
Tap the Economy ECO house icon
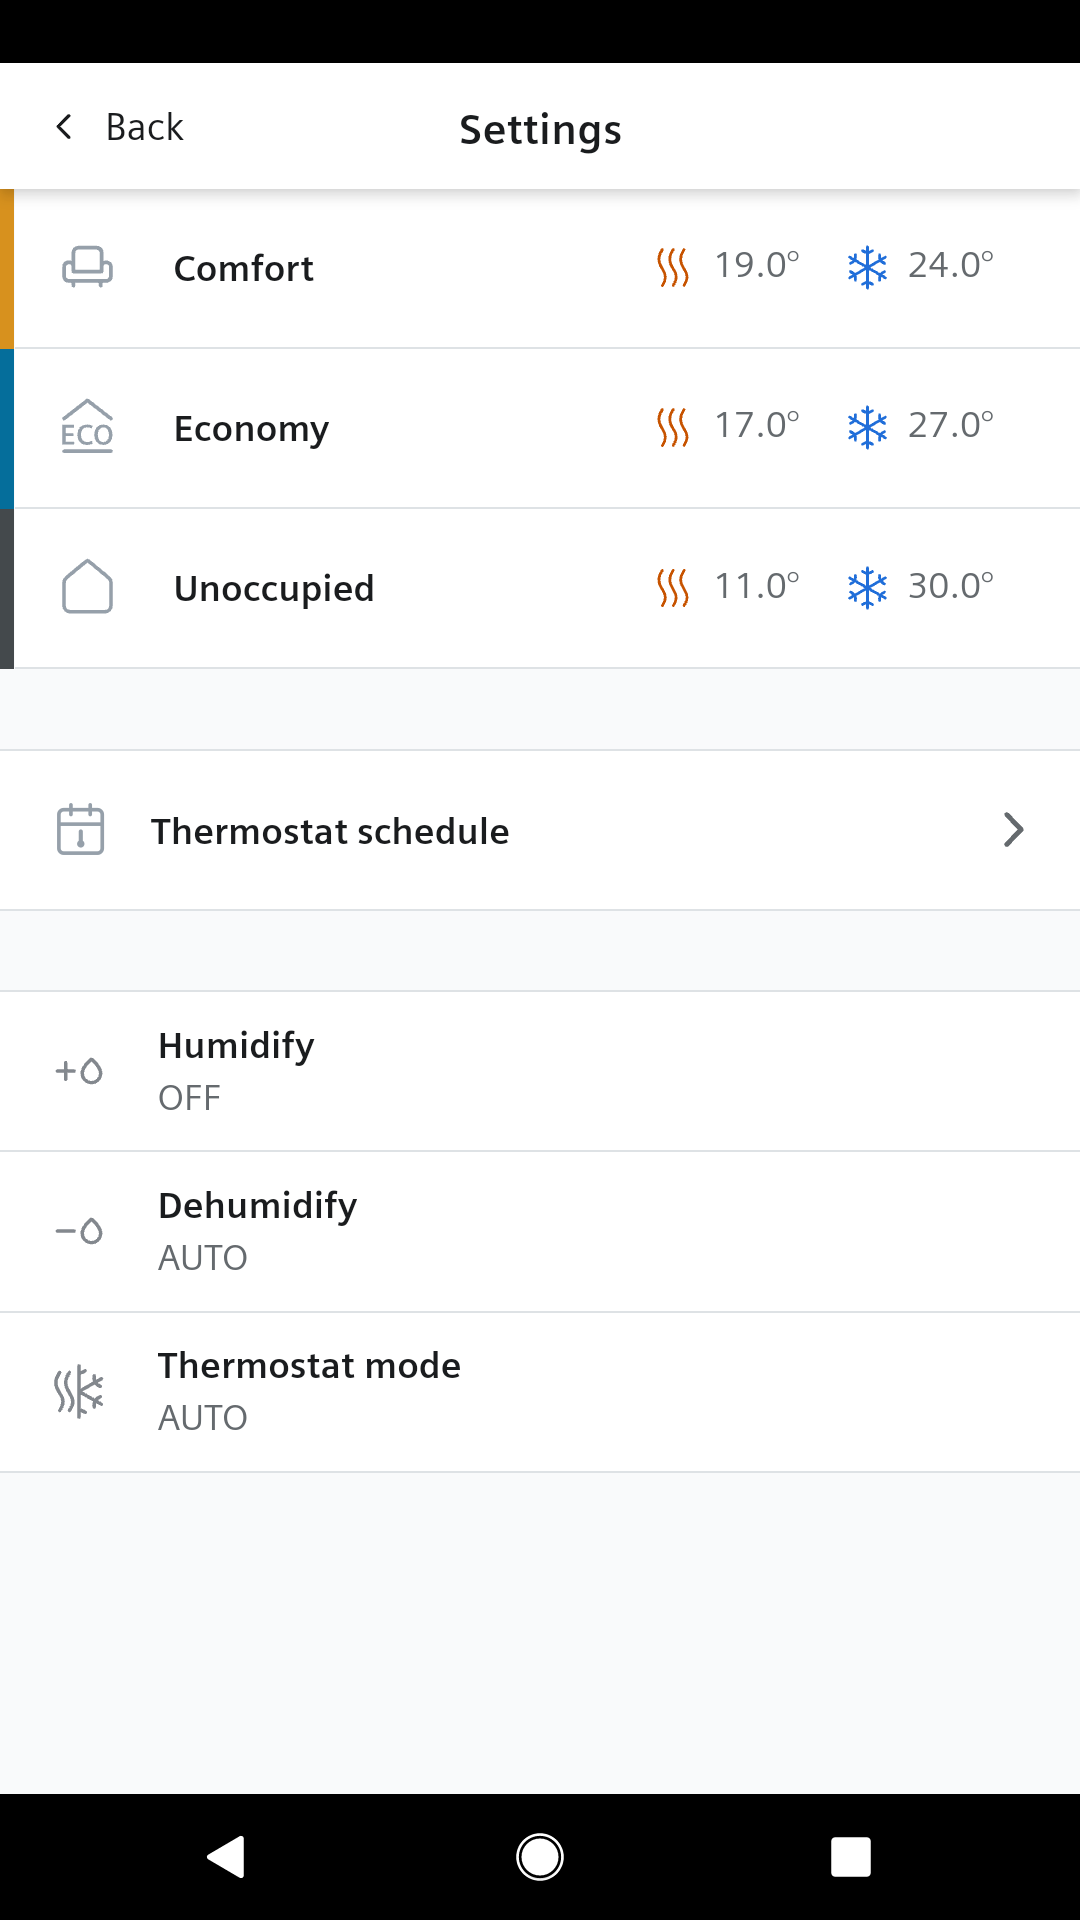point(87,427)
